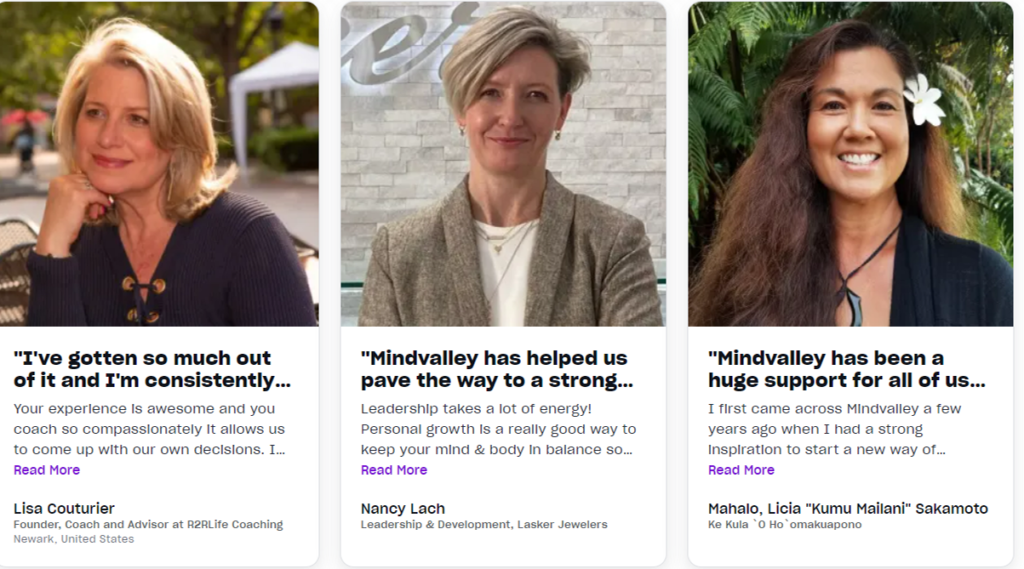Select the name Nancy Lach
This screenshot has width=1024, height=569.
point(403,508)
